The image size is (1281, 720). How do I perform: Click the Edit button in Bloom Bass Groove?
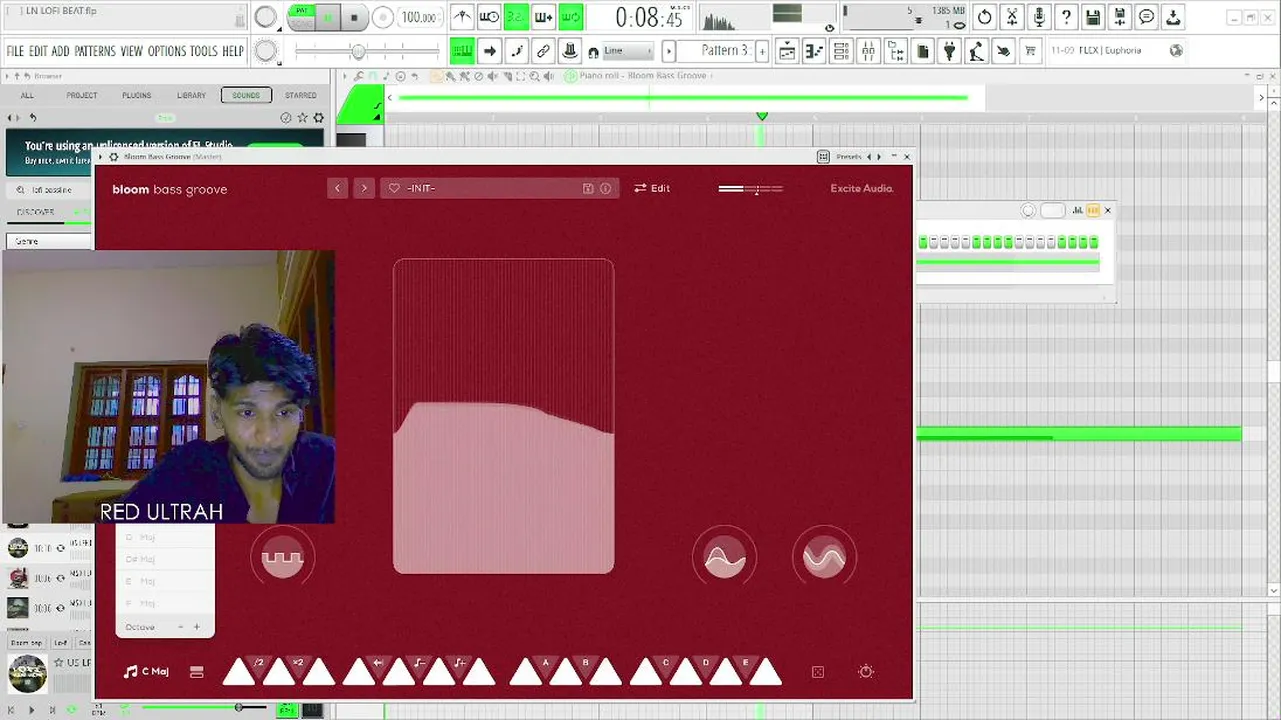652,188
